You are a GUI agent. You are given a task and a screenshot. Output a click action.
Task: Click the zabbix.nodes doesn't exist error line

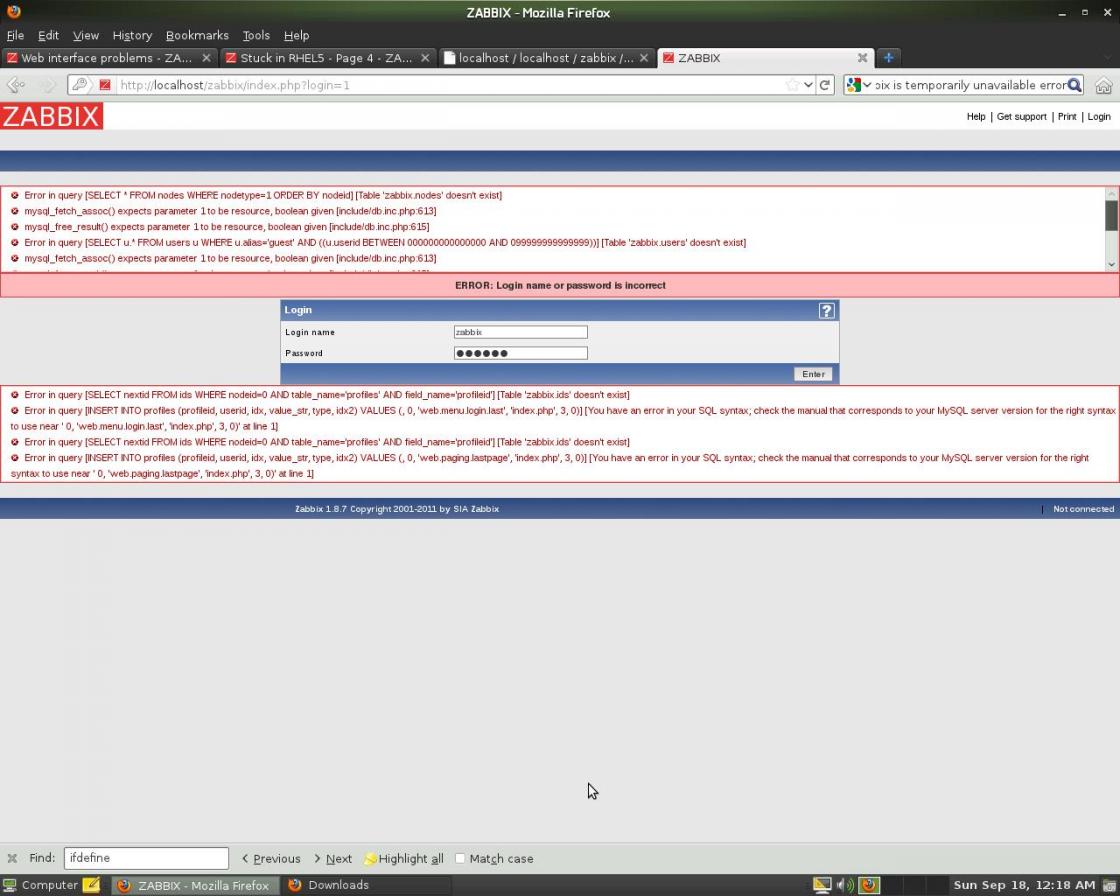coord(263,195)
